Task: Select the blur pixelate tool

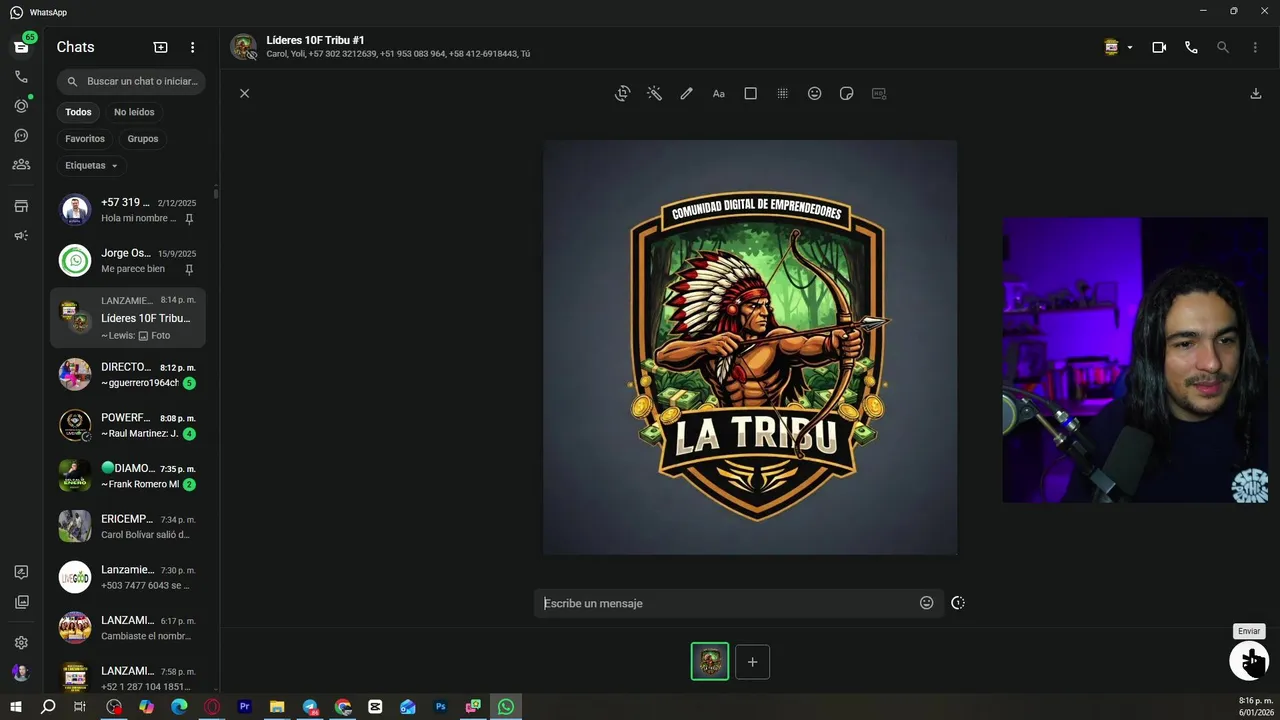Action: (x=782, y=93)
